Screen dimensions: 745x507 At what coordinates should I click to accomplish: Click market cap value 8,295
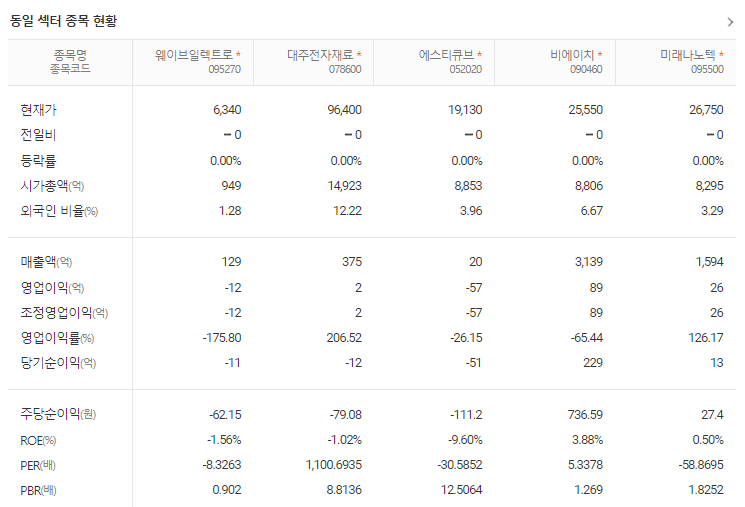tap(709, 186)
